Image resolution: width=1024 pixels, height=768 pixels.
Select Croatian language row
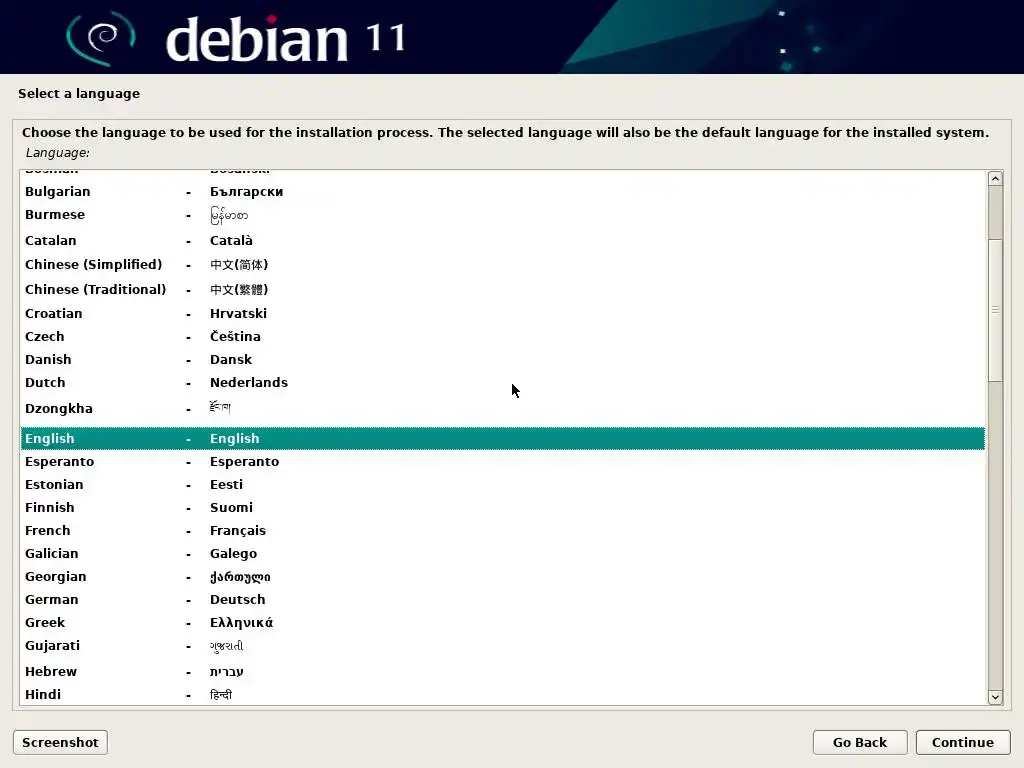point(502,313)
